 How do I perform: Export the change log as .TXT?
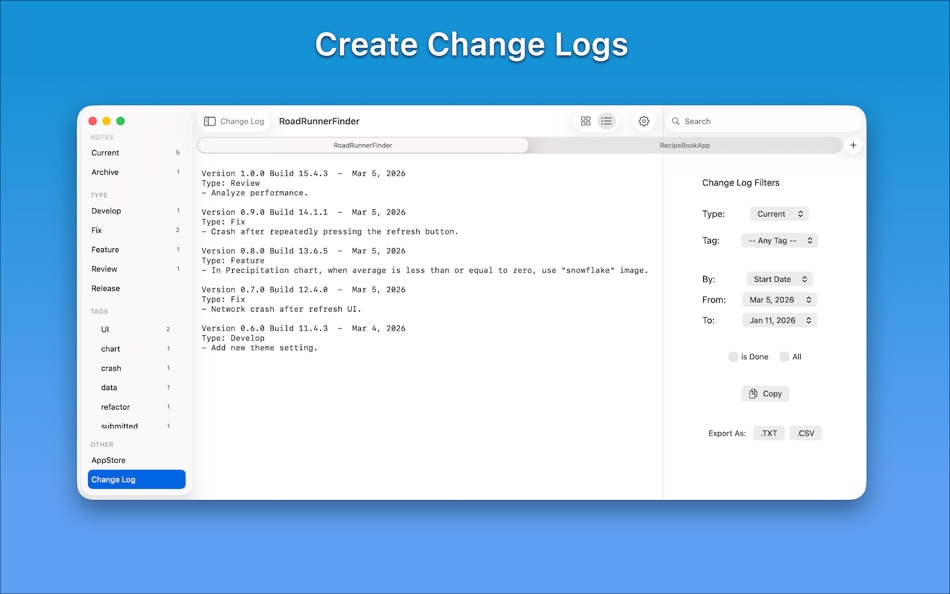click(768, 433)
